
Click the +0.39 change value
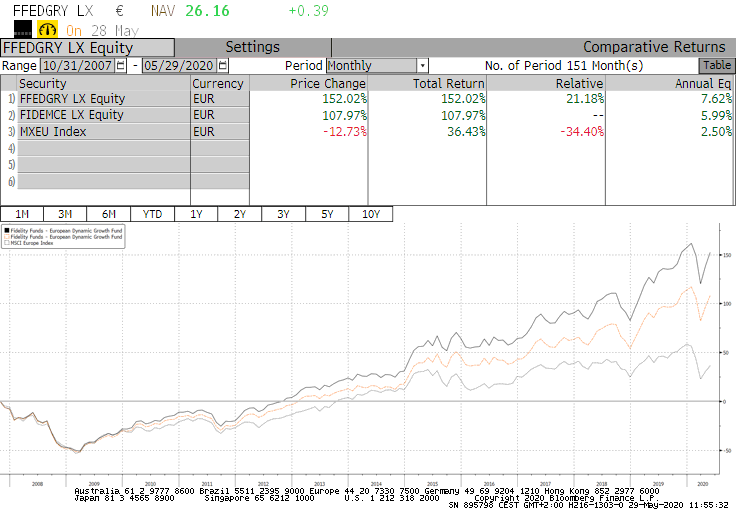tap(308, 10)
